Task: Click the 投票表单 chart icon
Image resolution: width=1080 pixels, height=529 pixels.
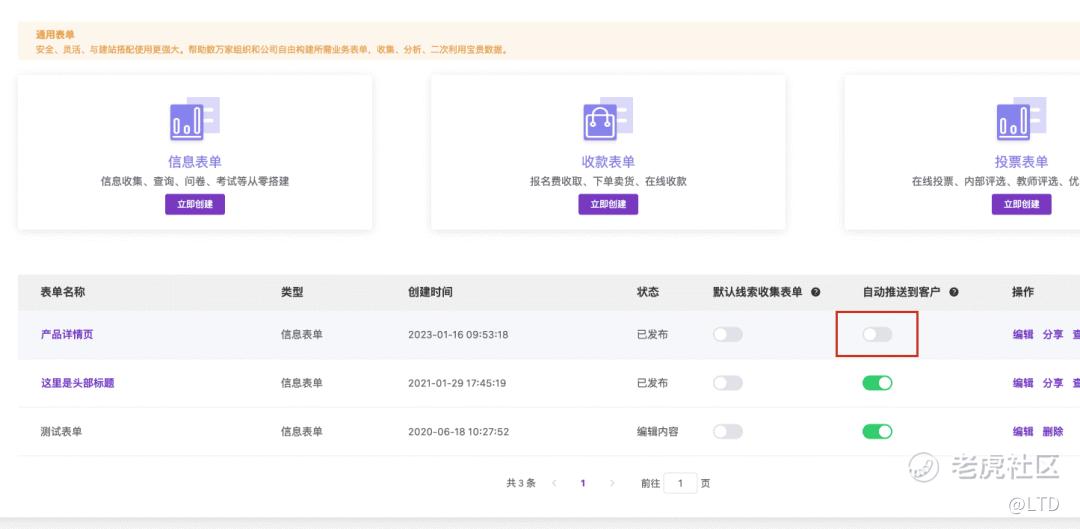Action: (1021, 119)
